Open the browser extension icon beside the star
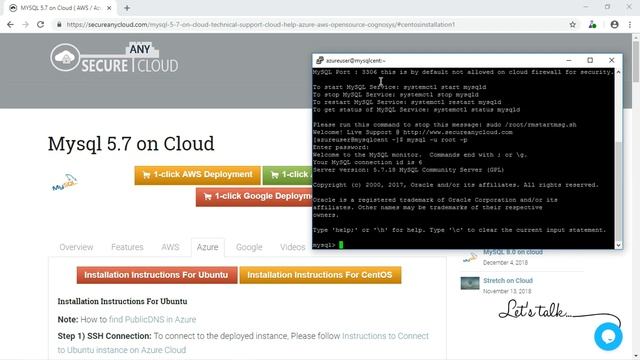 point(592,24)
